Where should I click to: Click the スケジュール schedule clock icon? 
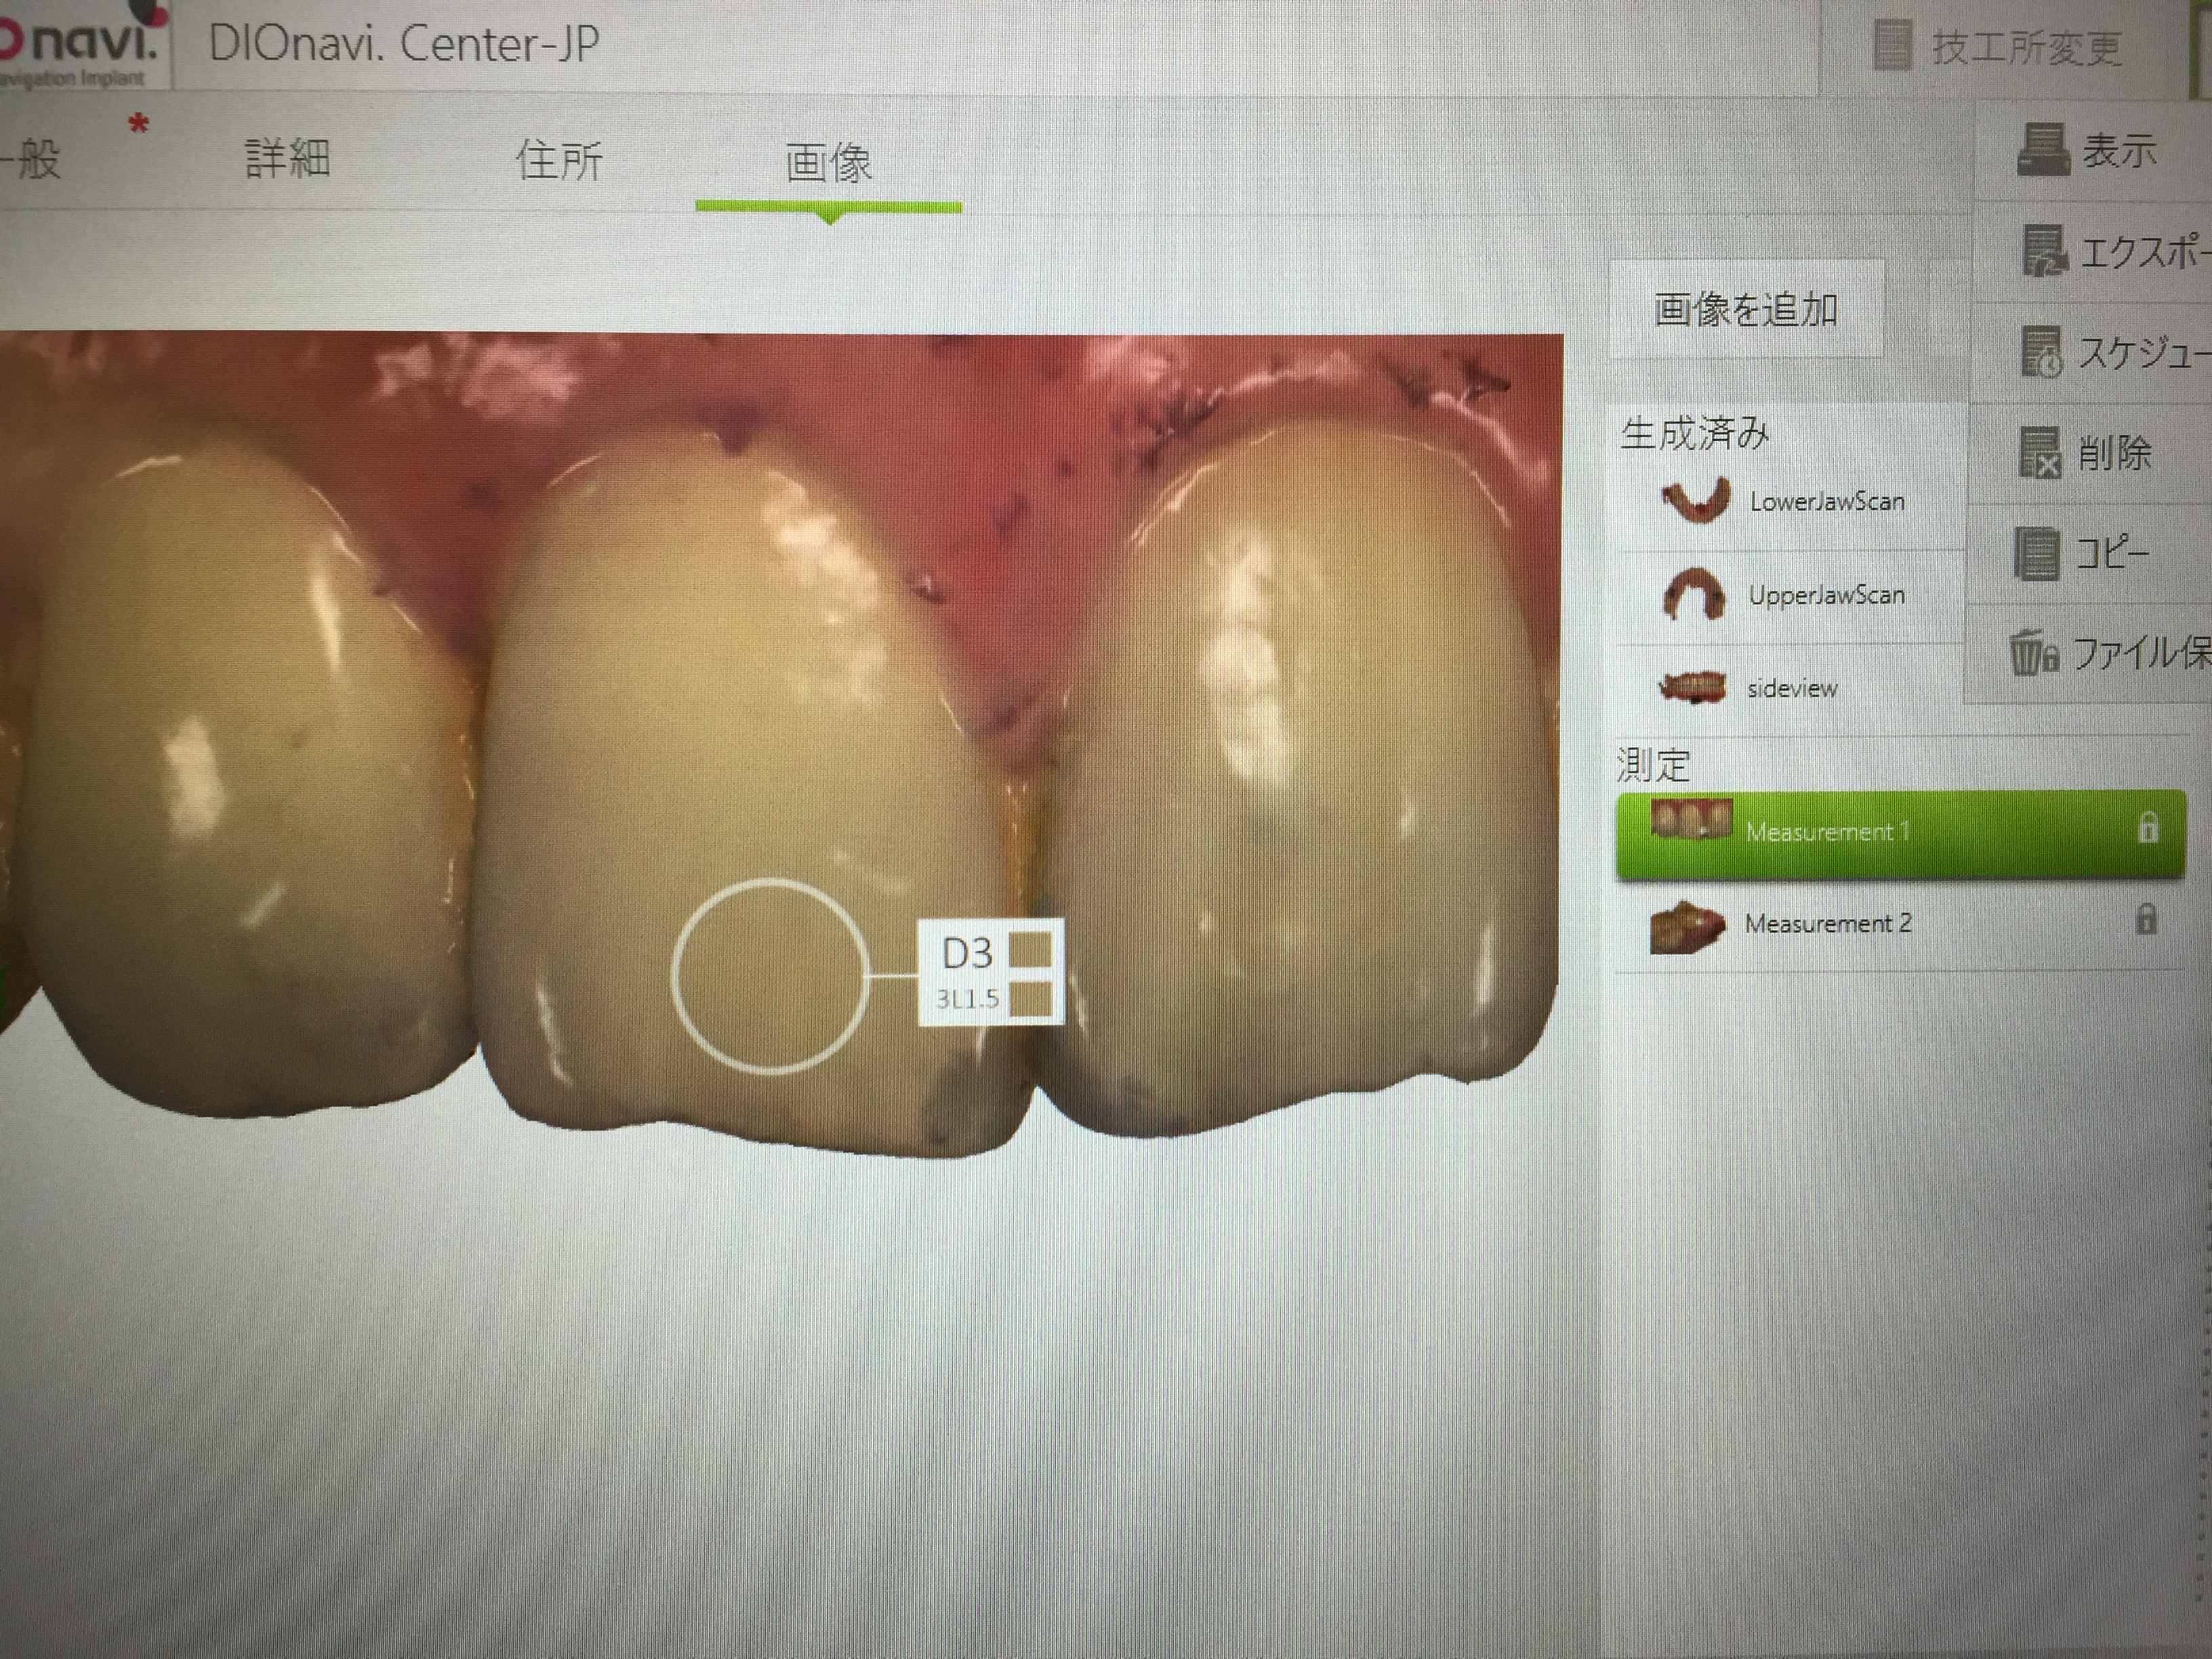pyautogui.click(x=2042, y=351)
